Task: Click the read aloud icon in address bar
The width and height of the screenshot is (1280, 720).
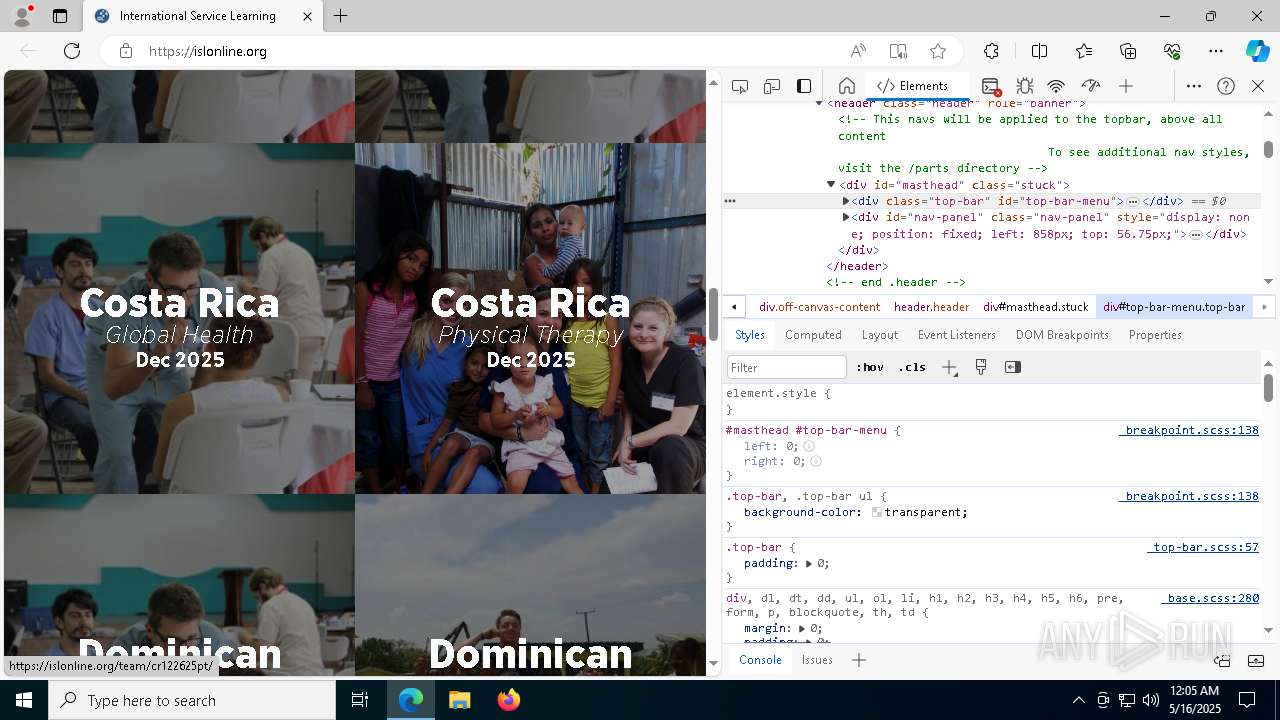Action: point(858,51)
